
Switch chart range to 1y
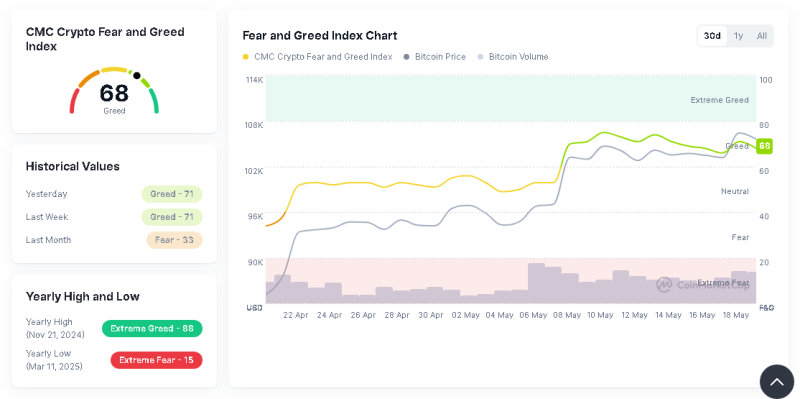coord(738,36)
